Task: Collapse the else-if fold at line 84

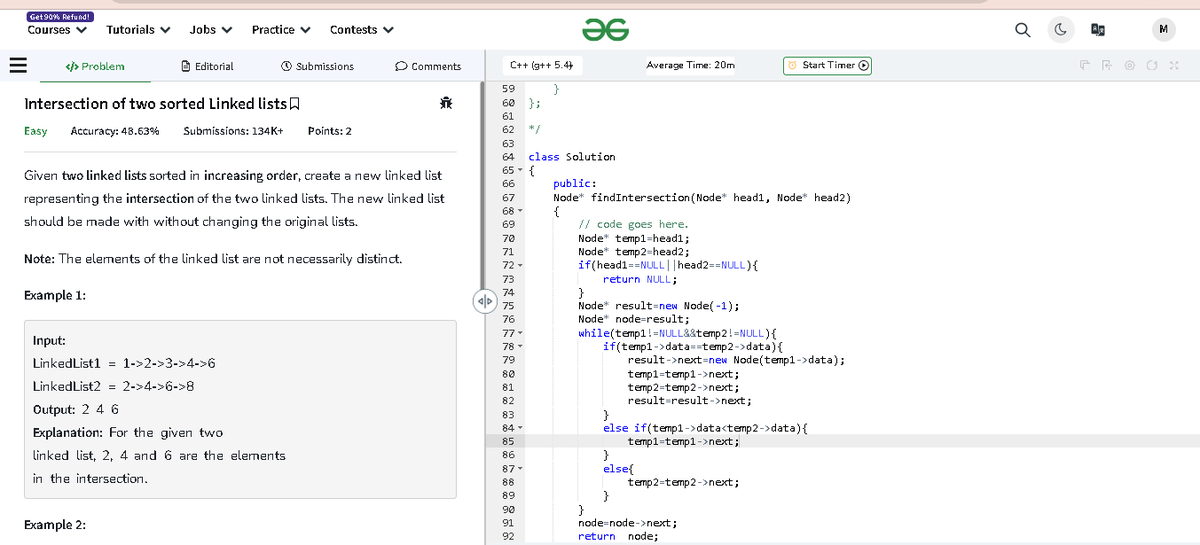Action: (521, 428)
